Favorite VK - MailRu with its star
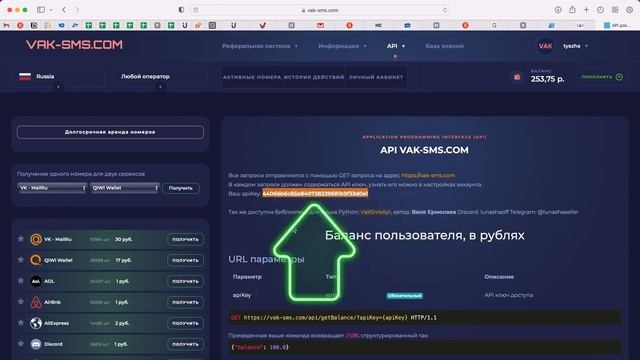 pos(21,239)
